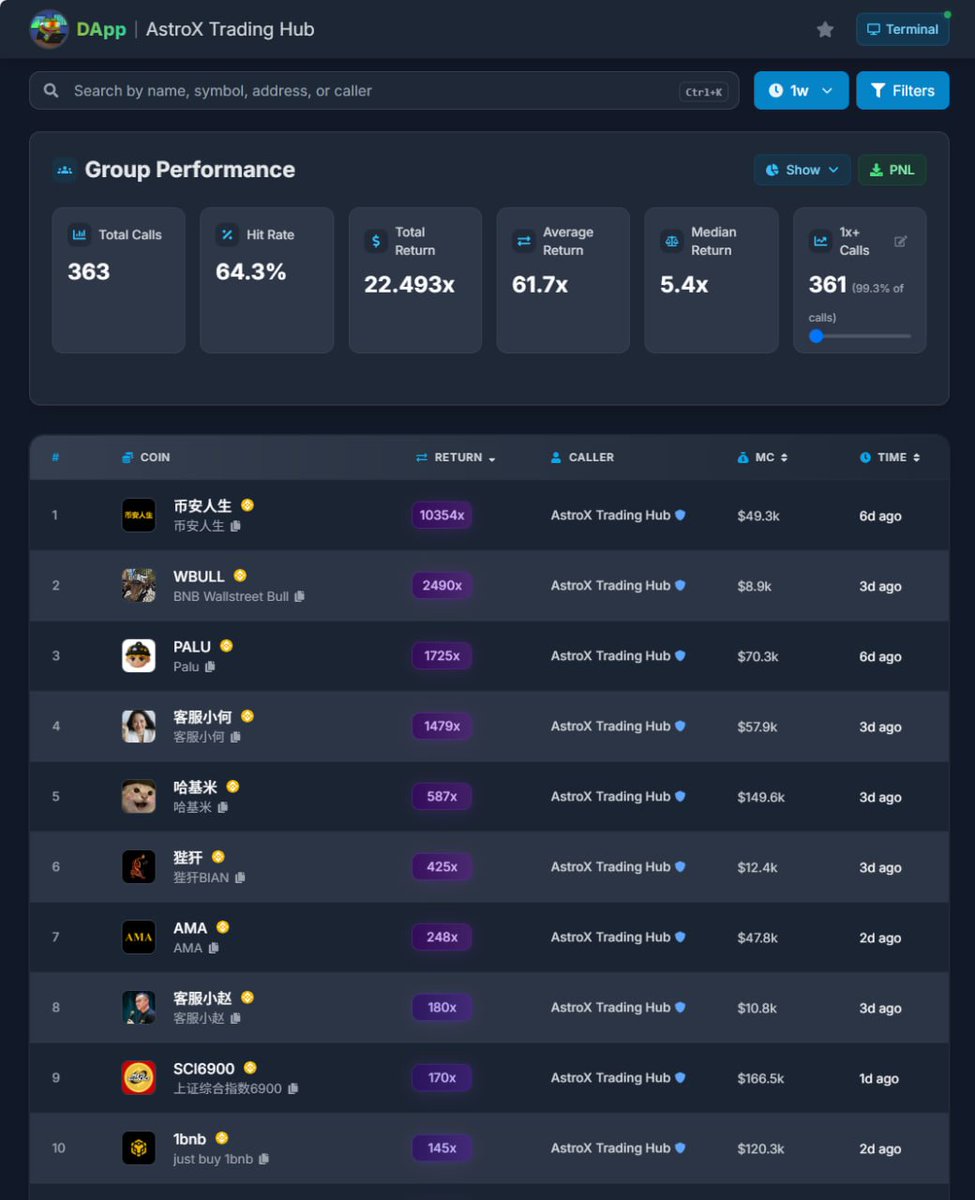Click the COIN column header
Image resolution: width=975 pixels, height=1200 pixels.
click(x=146, y=457)
